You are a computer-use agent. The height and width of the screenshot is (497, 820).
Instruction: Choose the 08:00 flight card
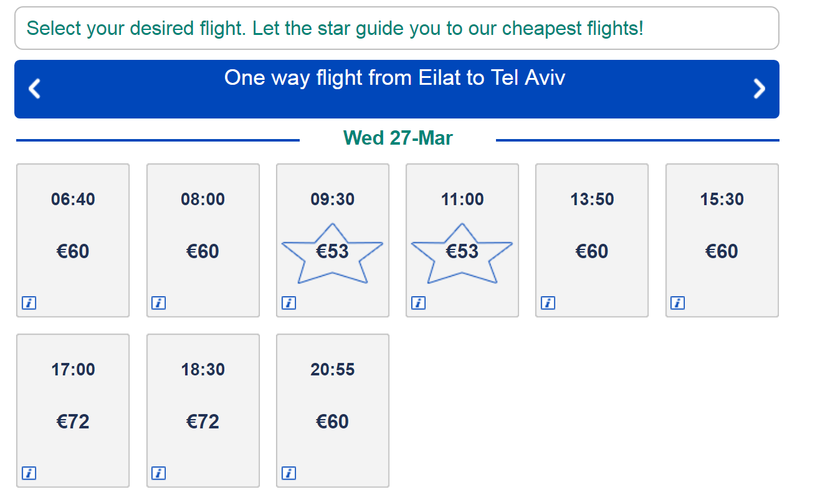(x=203, y=240)
